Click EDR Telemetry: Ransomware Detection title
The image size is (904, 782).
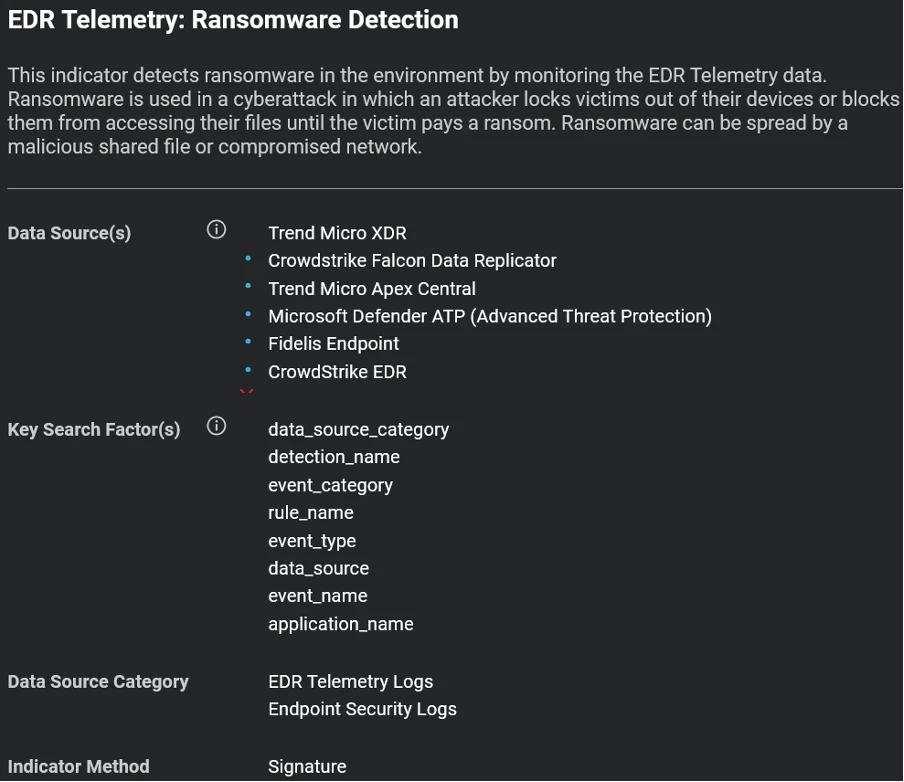pos(233,20)
